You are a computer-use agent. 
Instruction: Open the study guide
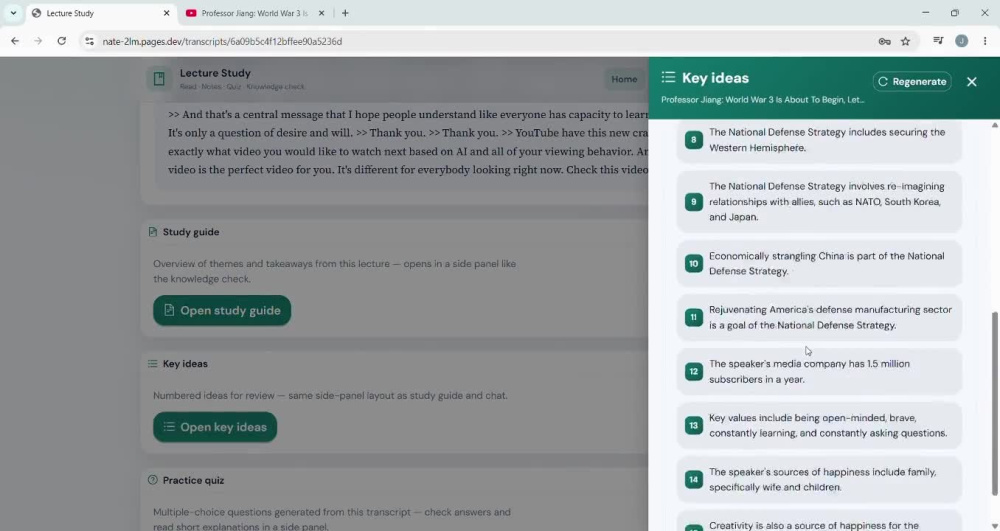tap(222, 310)
